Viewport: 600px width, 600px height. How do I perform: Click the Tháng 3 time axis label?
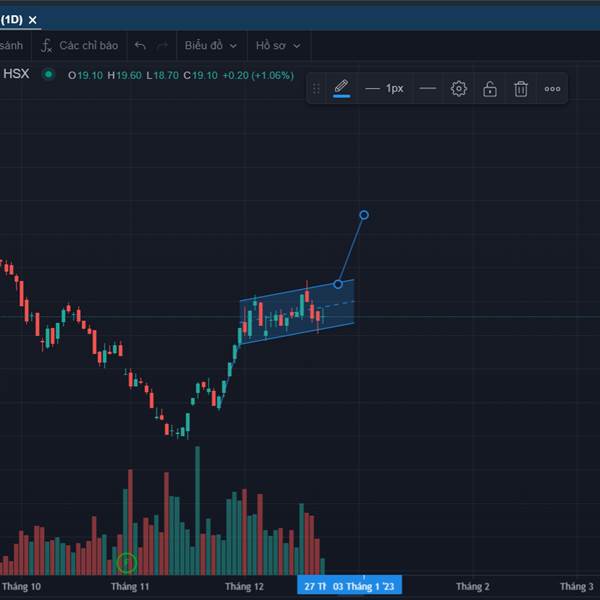pos(577,586)
